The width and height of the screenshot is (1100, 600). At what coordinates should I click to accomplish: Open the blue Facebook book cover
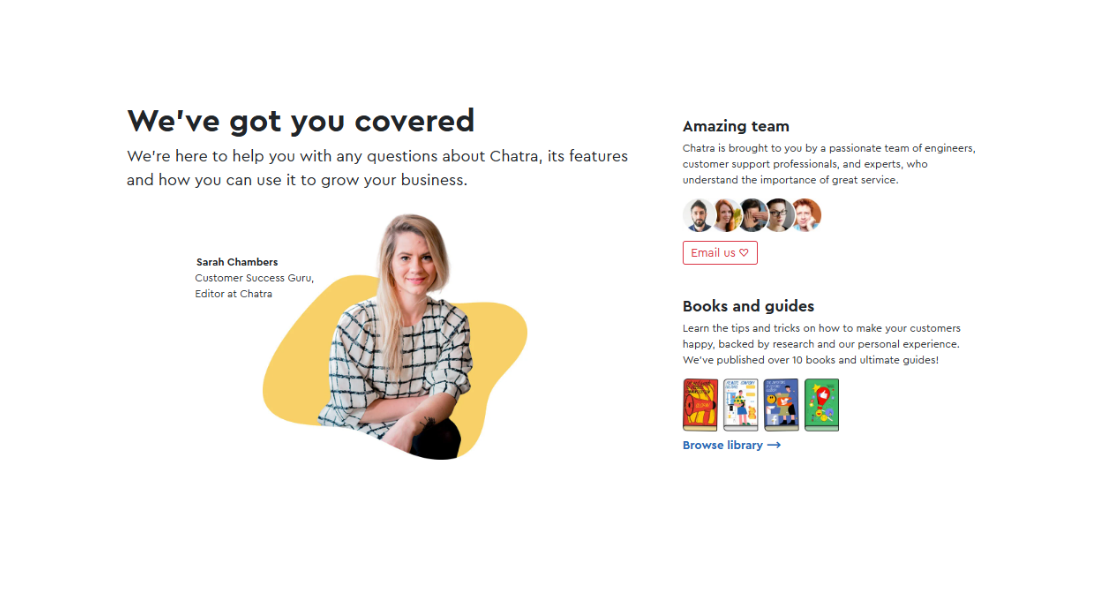click(x=782, y=405)
